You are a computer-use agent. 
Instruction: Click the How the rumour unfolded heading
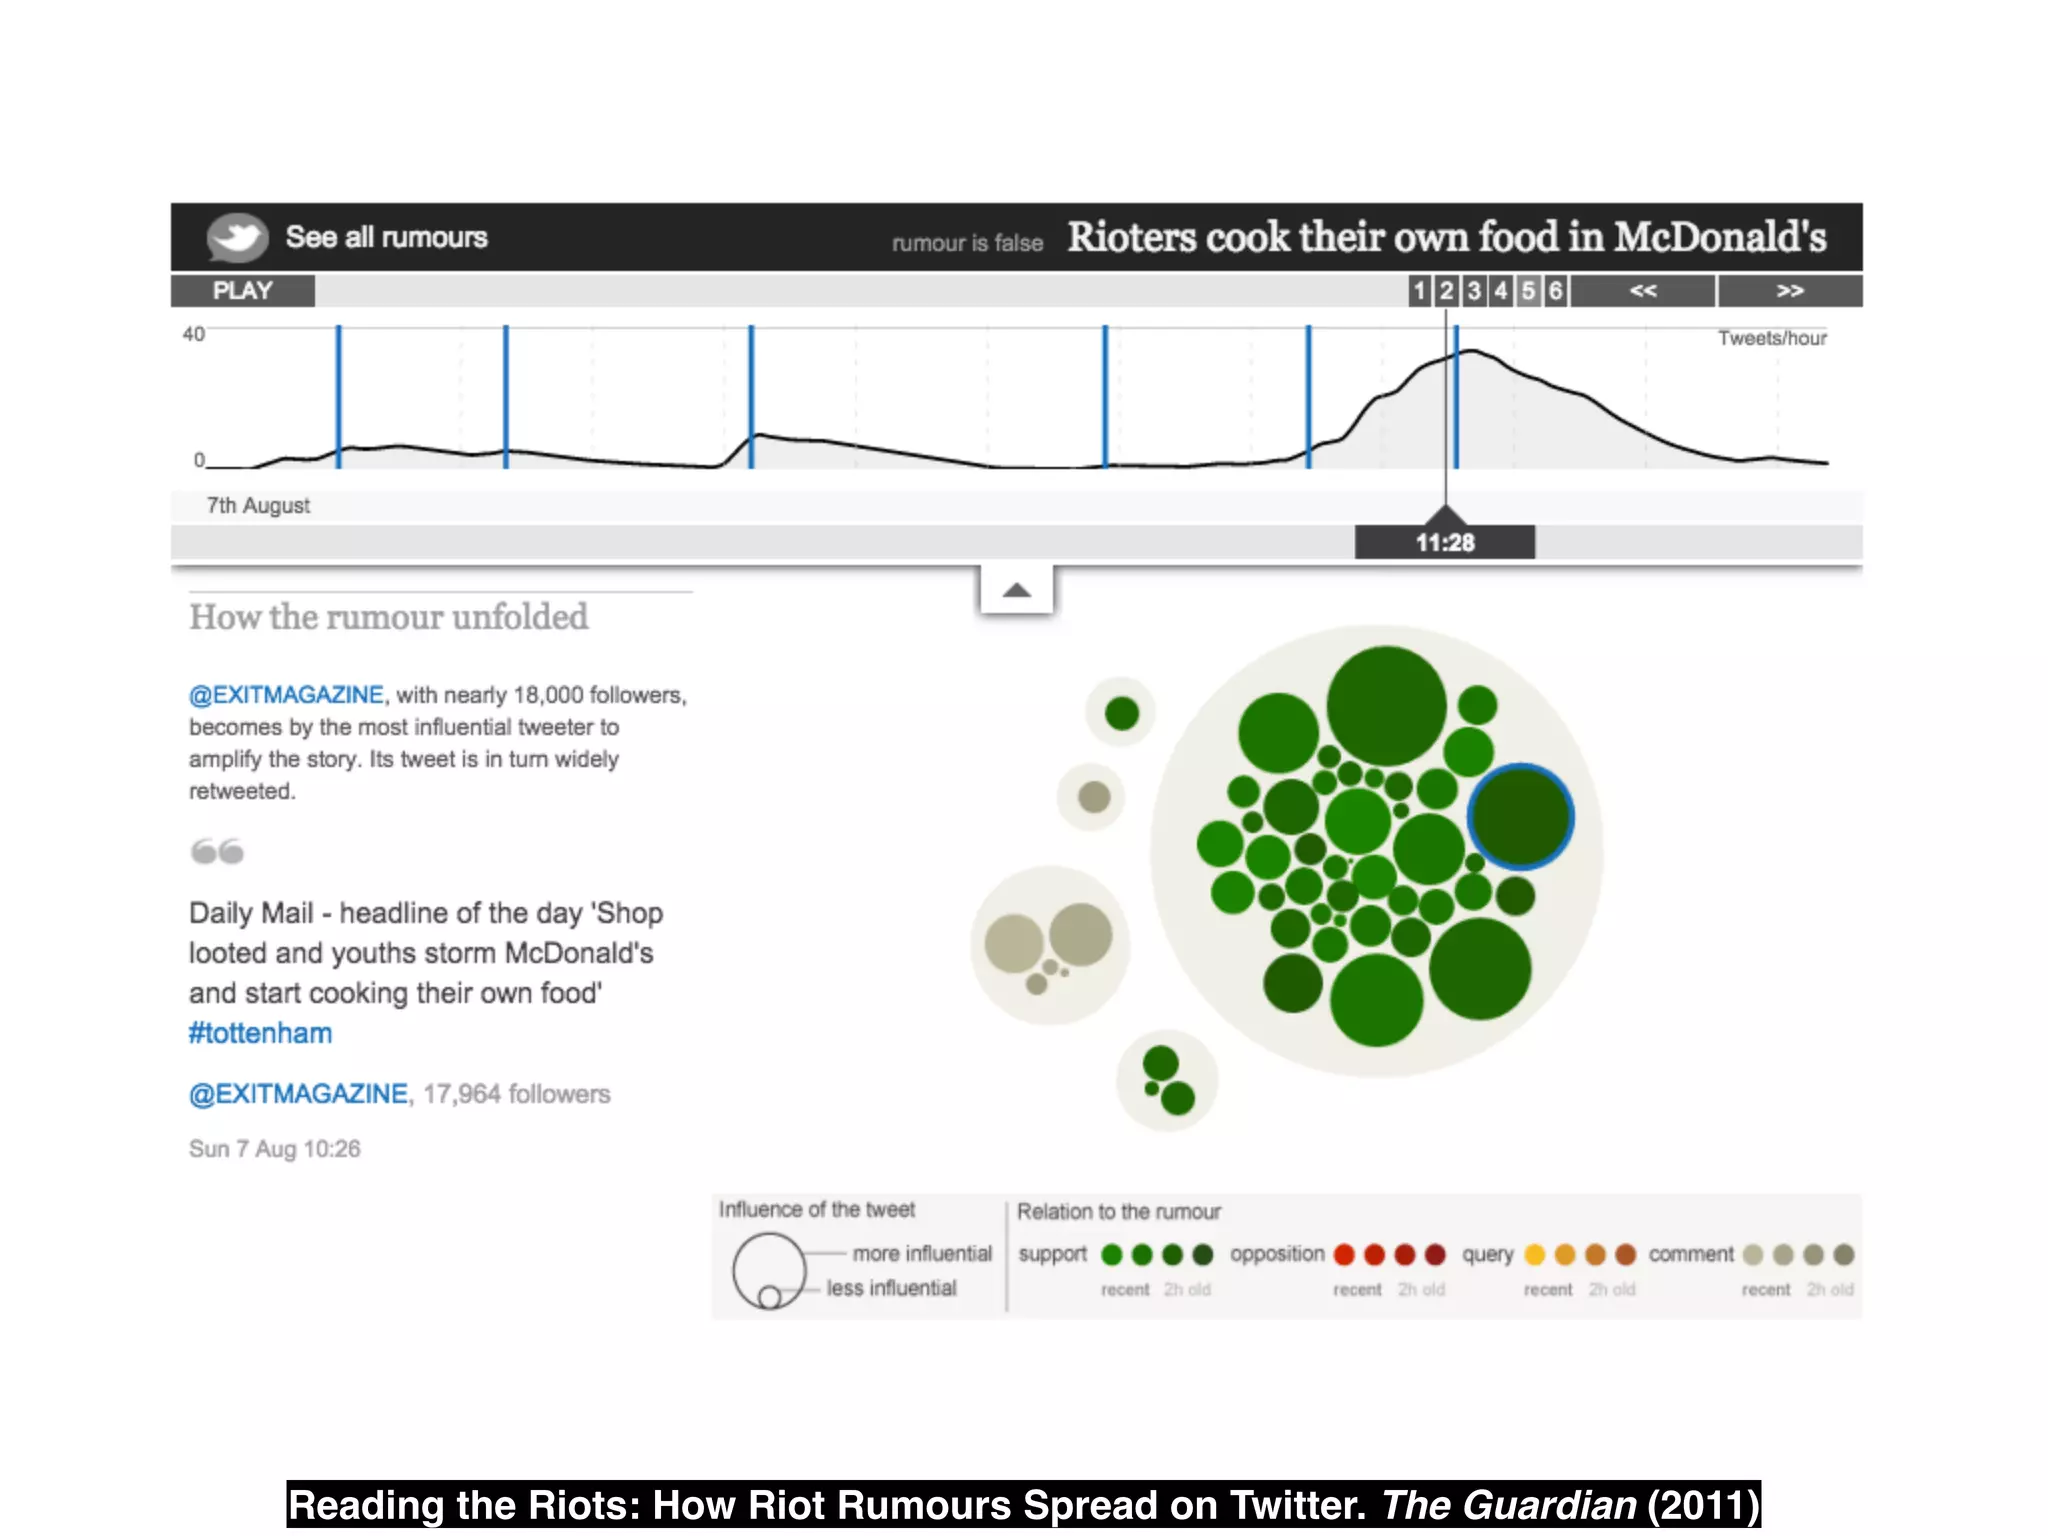(388, 617)
